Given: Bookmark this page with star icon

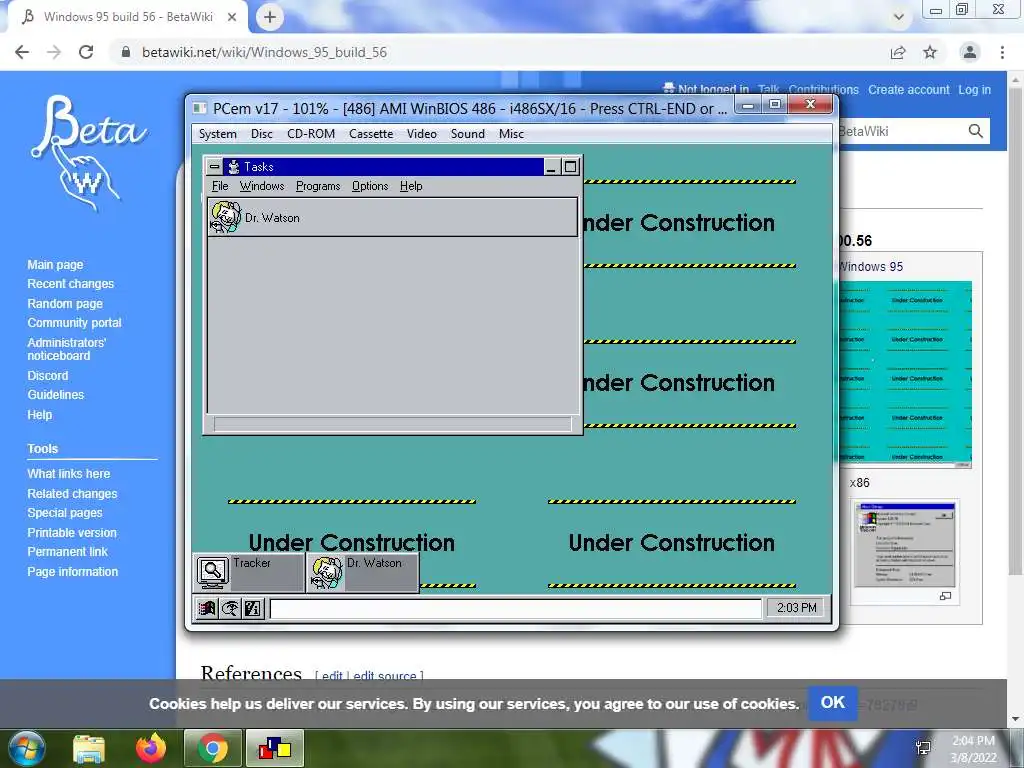Looking at the screenshot, I should (x=930, y=52).
